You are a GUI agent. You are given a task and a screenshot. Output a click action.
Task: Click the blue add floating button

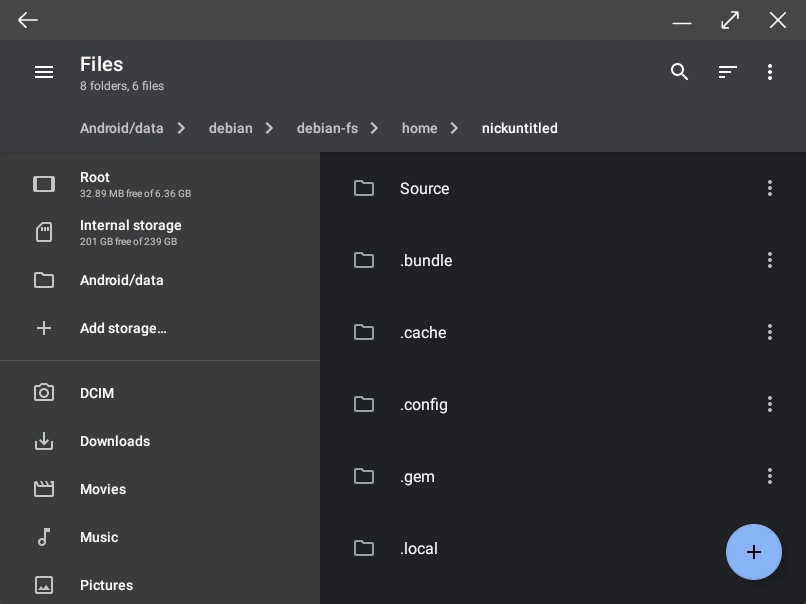[754, 552]
